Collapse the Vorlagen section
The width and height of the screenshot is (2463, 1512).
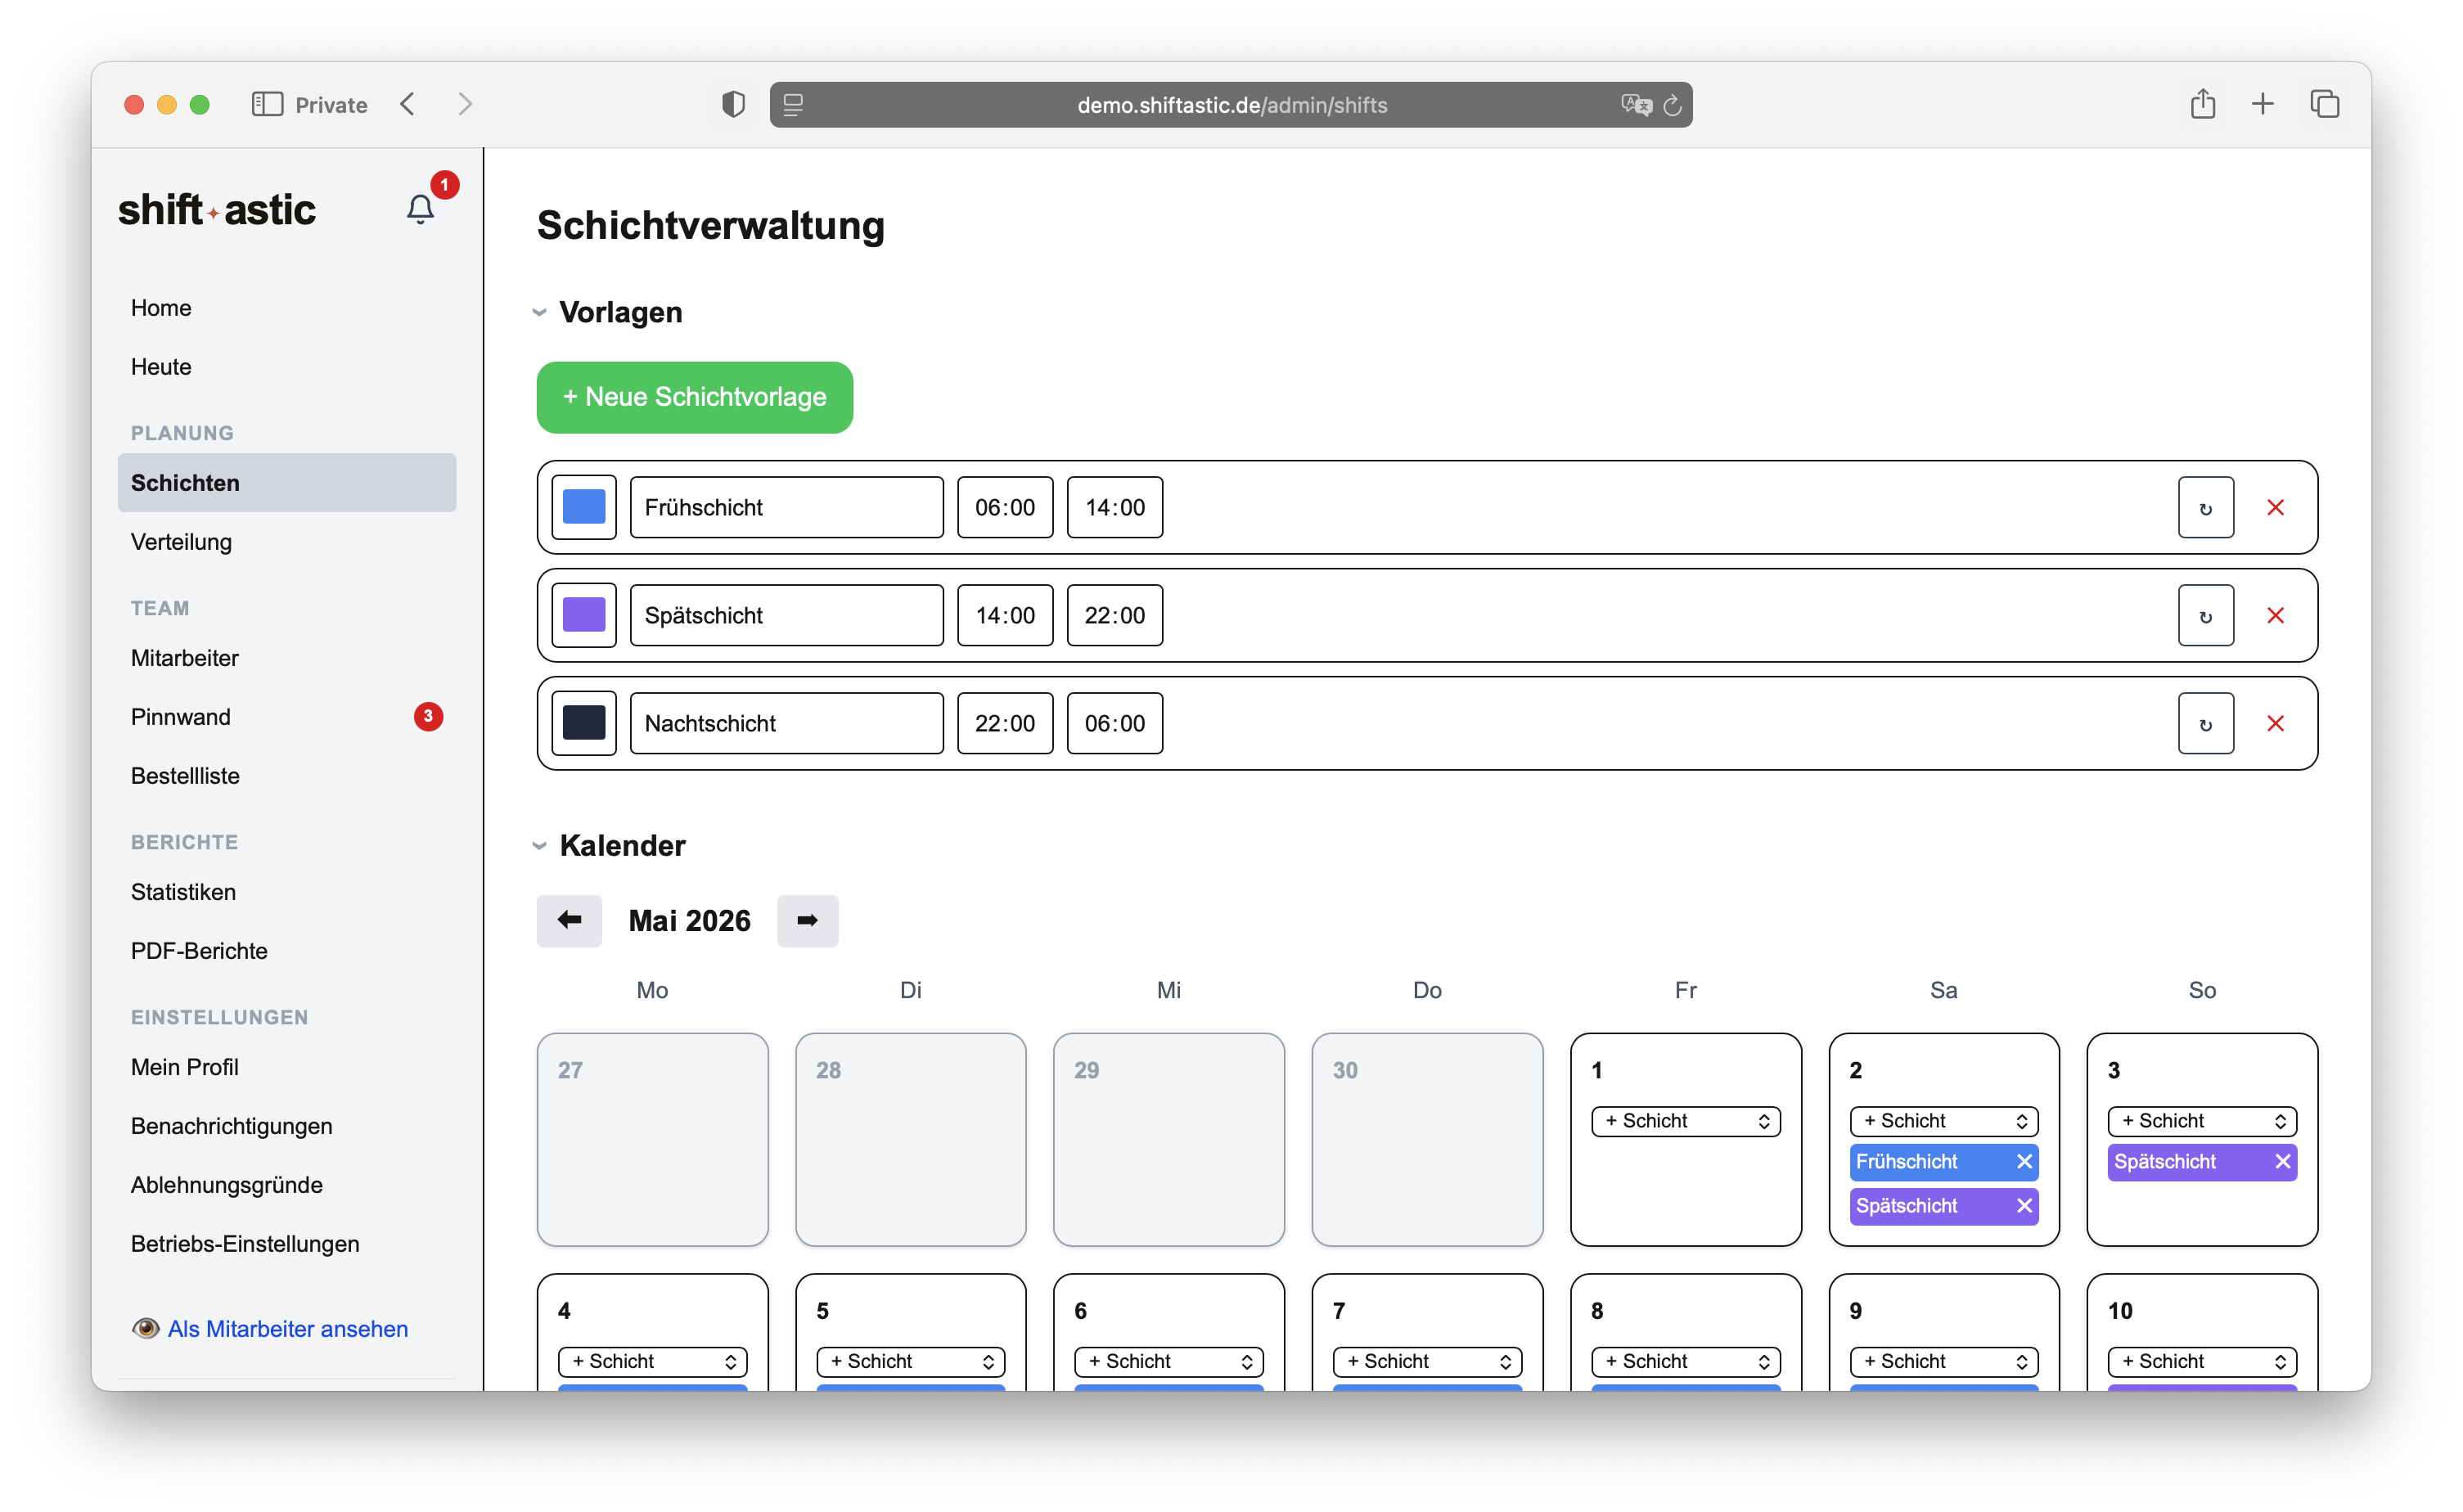click(x=539, y=313)
